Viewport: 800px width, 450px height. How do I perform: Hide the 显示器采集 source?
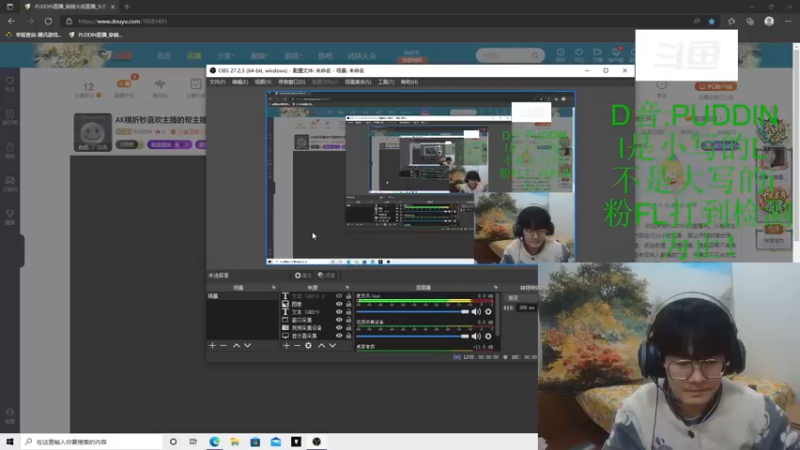point(339,336)
